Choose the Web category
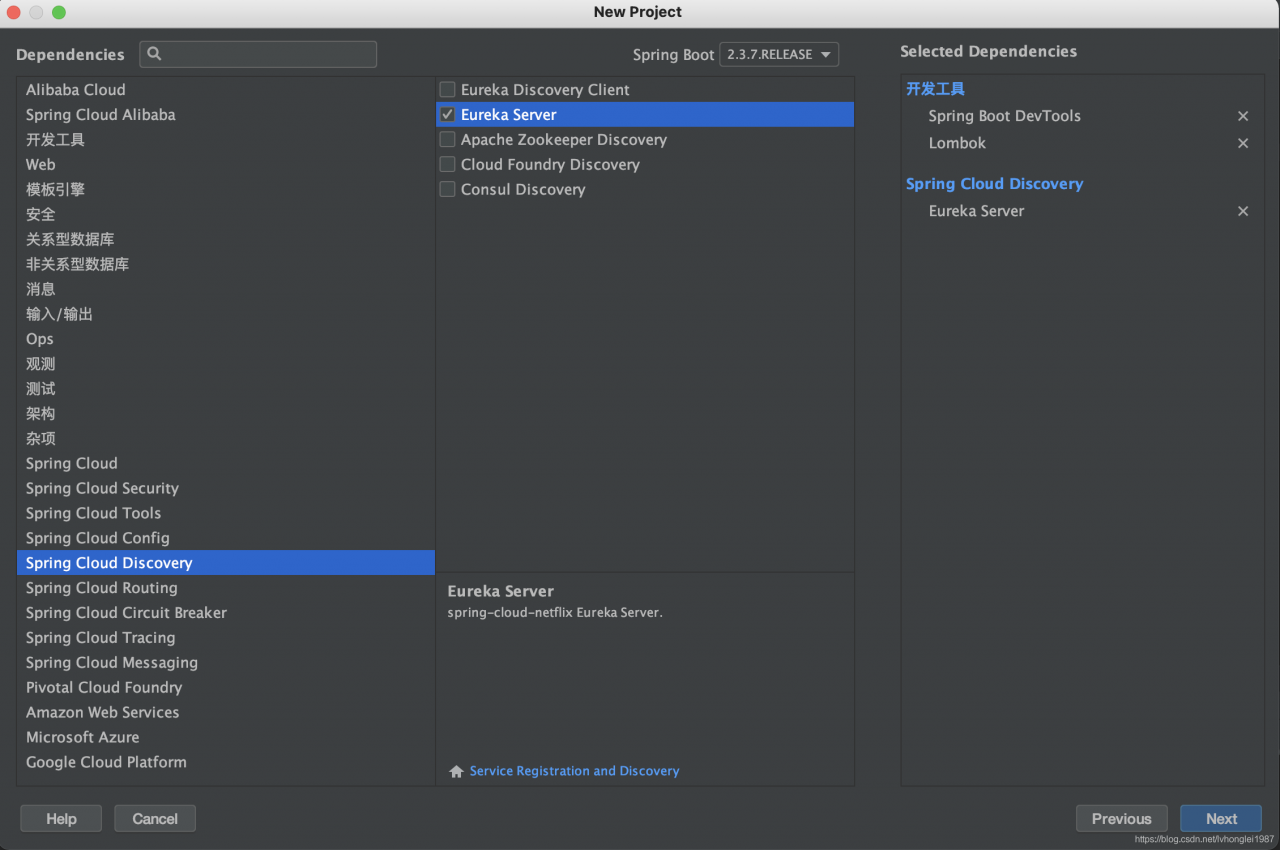The image size is (1280, 850). click(x=226, y=165)
